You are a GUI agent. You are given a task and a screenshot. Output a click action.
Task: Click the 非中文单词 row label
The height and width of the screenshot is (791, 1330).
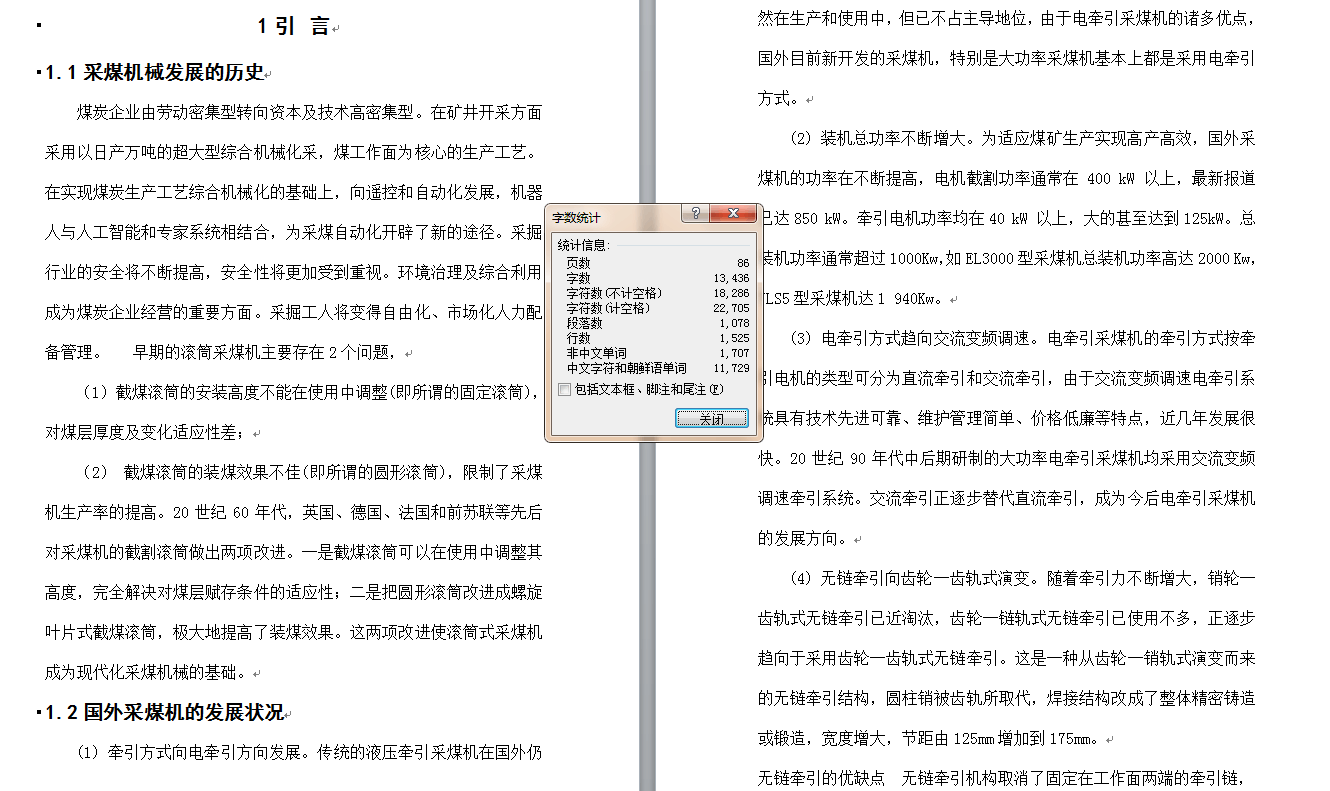pyautogui.click(x=596, y=353)
